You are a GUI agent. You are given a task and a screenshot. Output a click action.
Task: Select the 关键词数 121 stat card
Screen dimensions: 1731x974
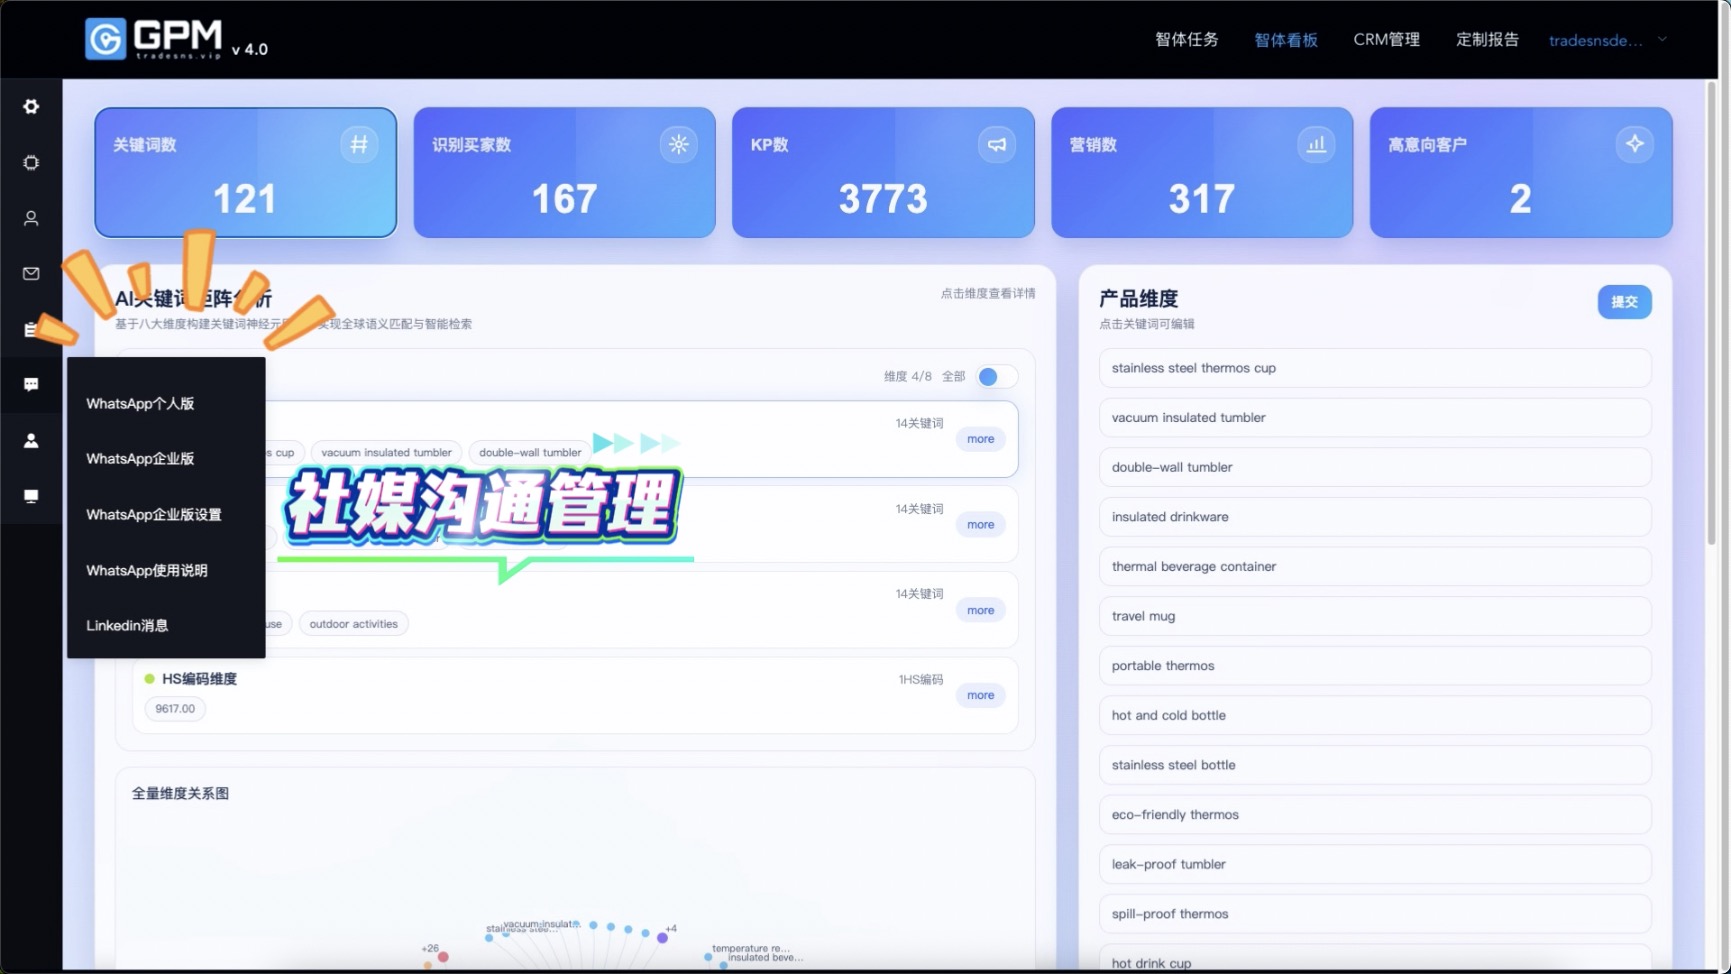tap(245, 173)
